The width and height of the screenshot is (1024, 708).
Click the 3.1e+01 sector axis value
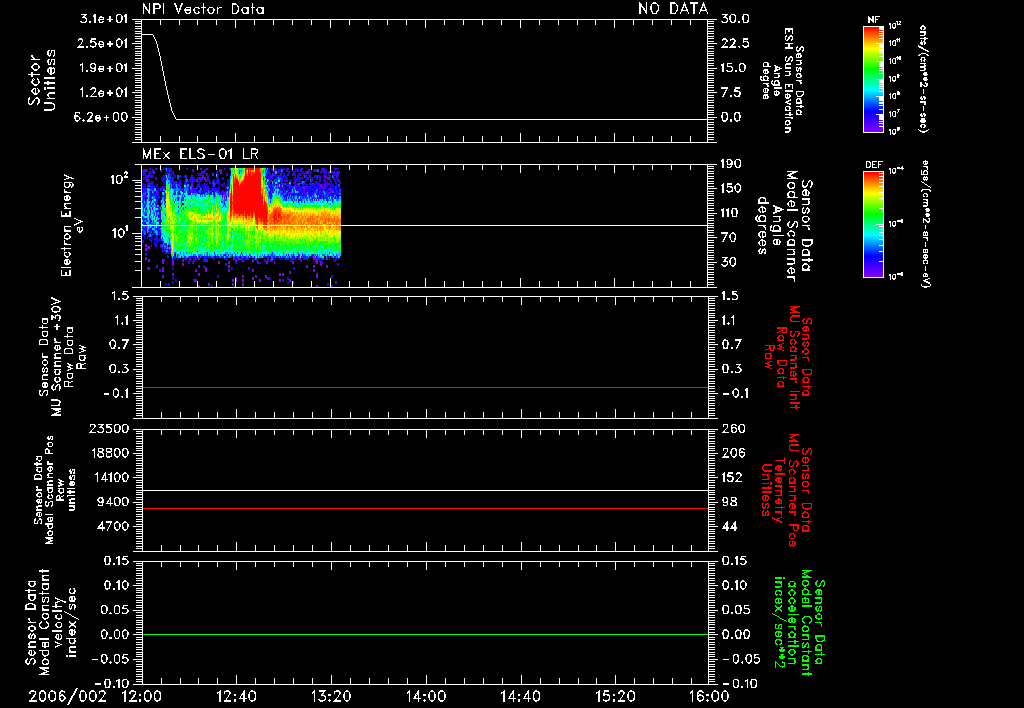(104, 19)
